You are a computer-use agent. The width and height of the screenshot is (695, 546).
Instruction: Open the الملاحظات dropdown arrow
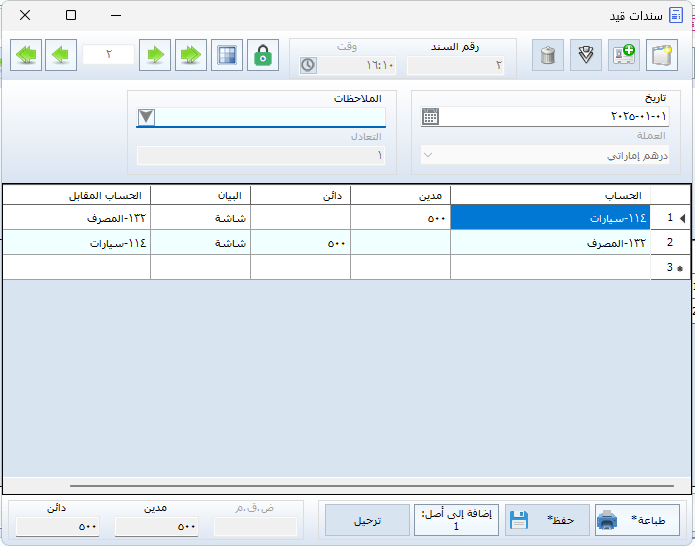coord(146,117)
